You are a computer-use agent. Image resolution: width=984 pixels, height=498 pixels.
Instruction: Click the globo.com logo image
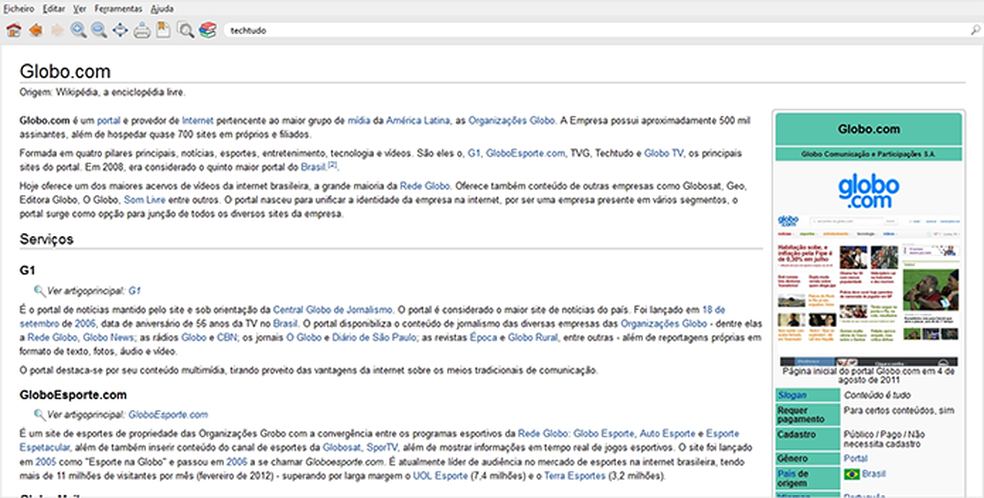click(869, 192)
